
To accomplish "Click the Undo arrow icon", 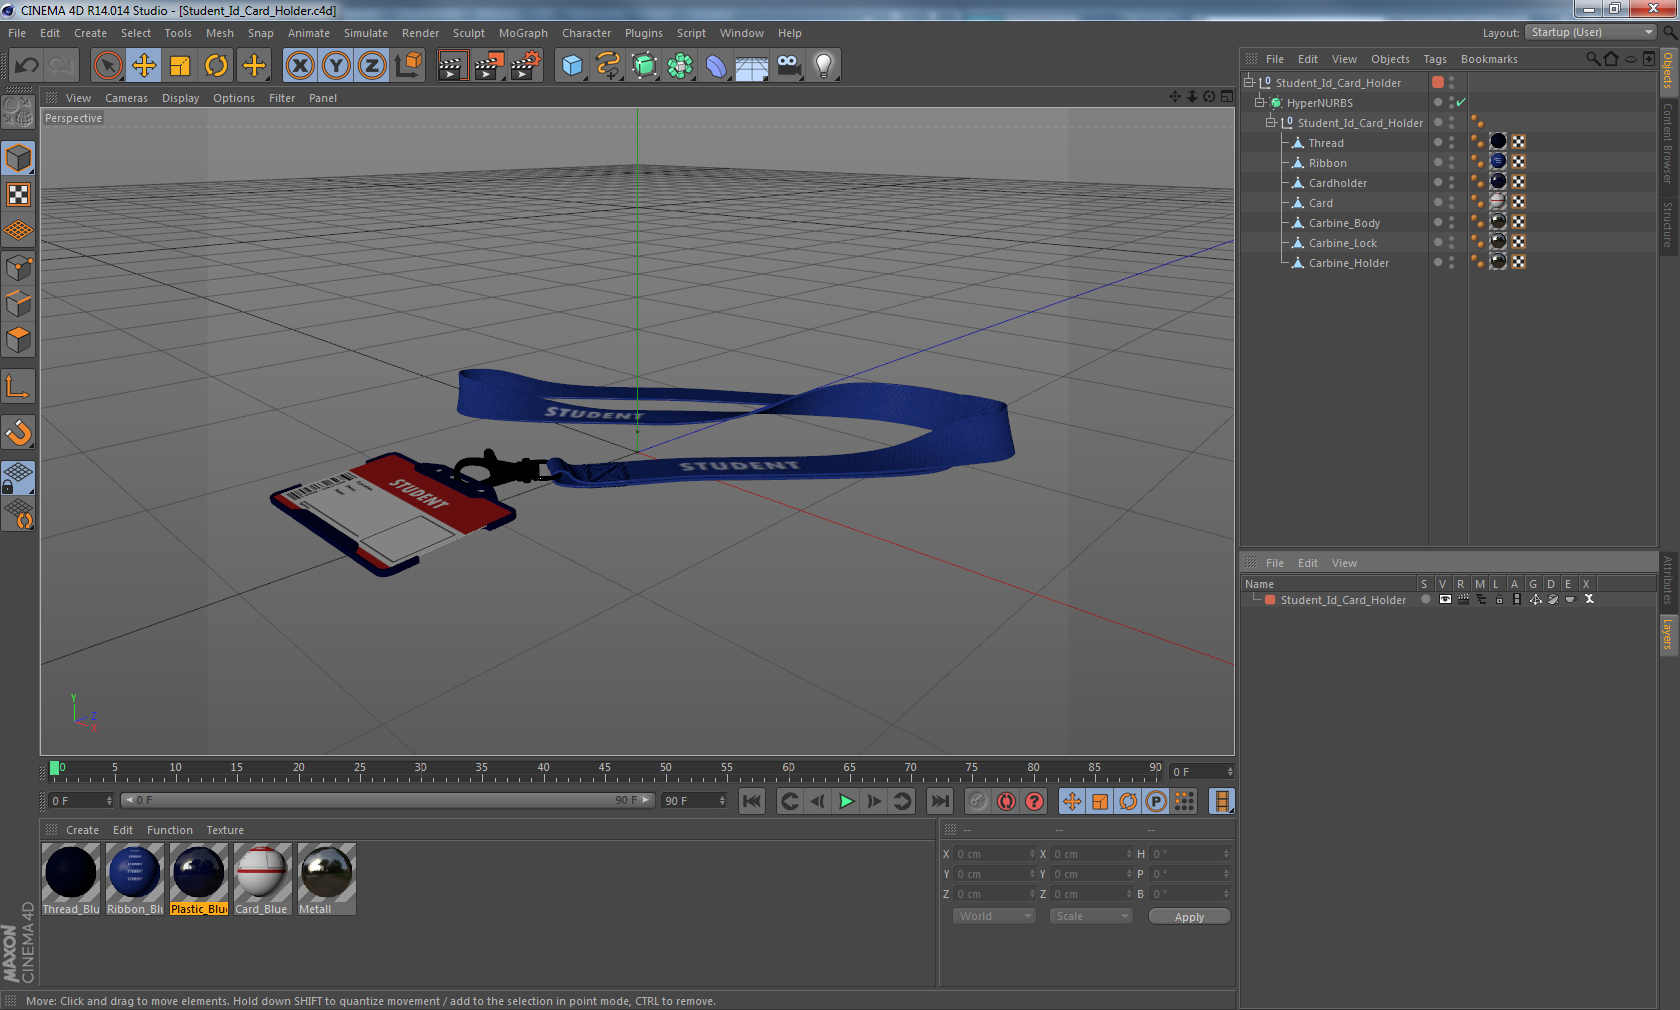I will click(27, 66).
